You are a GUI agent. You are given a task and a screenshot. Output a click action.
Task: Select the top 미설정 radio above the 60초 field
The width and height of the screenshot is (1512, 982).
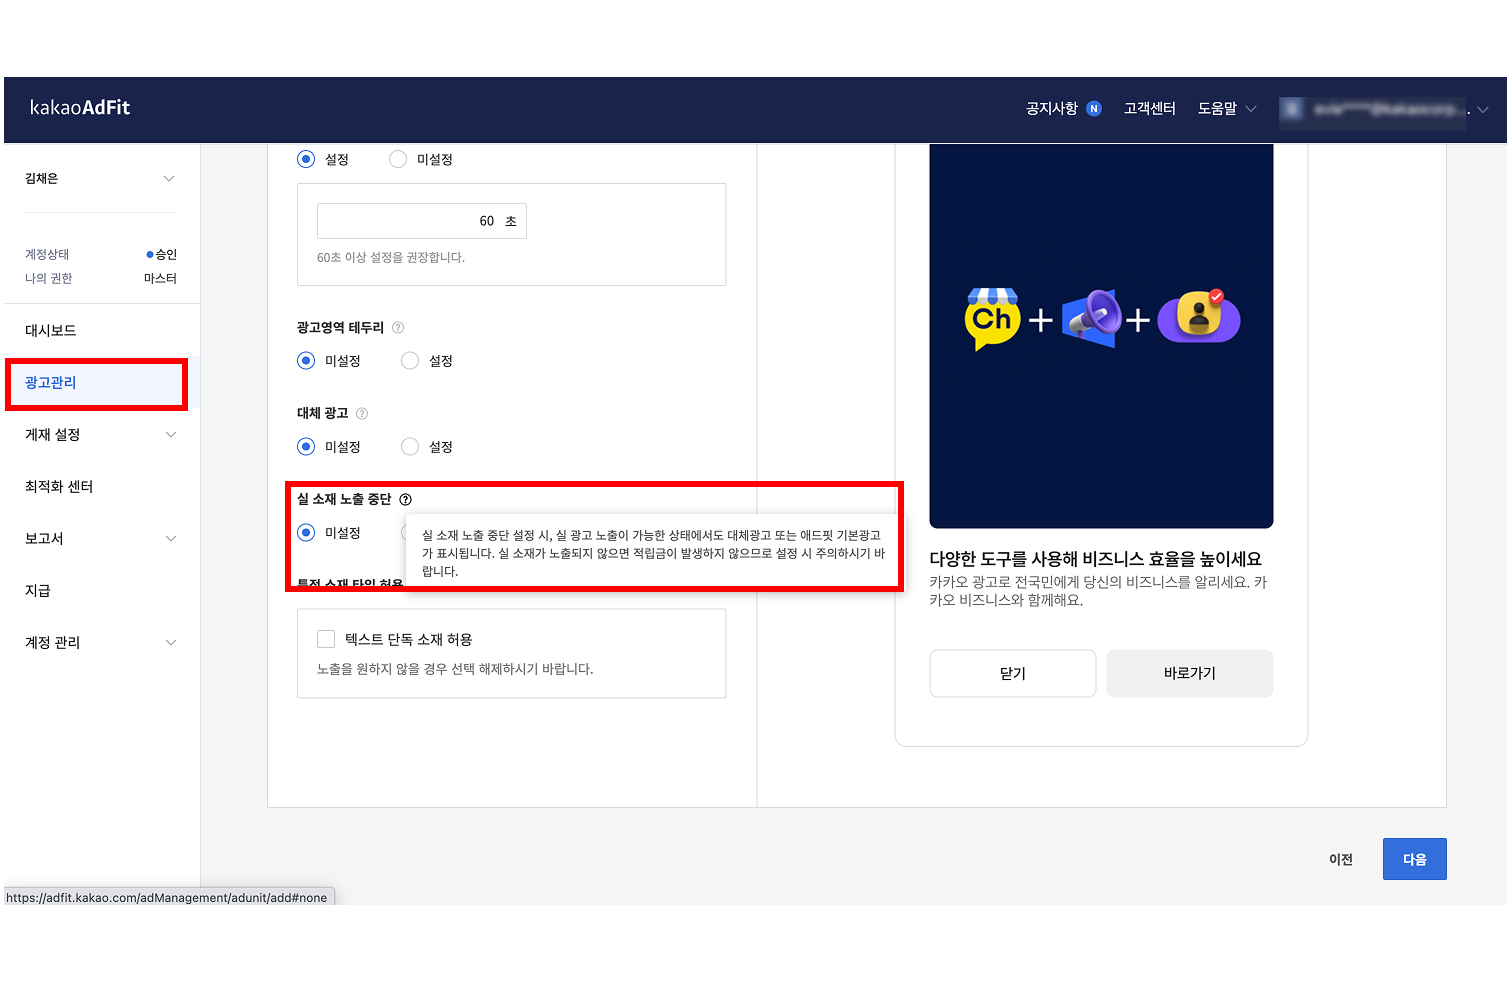(398, 160)
